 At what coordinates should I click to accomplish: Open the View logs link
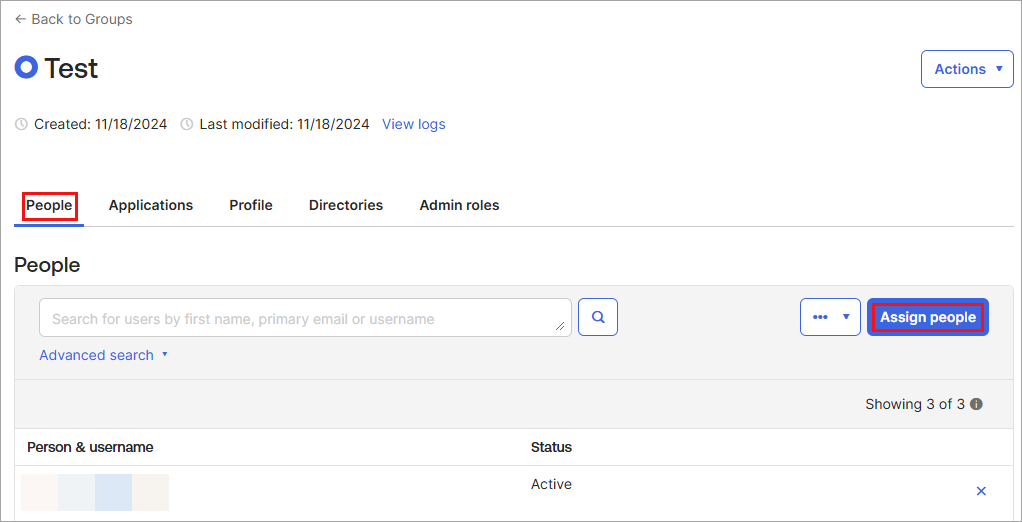point(414,125)
